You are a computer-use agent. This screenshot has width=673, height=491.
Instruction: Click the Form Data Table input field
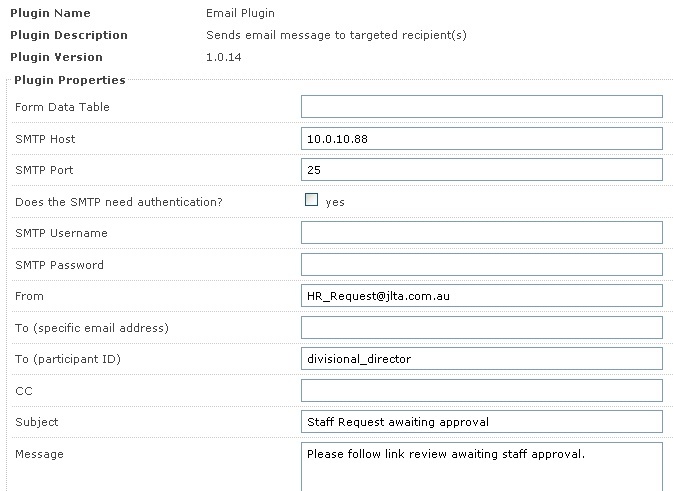tap(481, 107)
